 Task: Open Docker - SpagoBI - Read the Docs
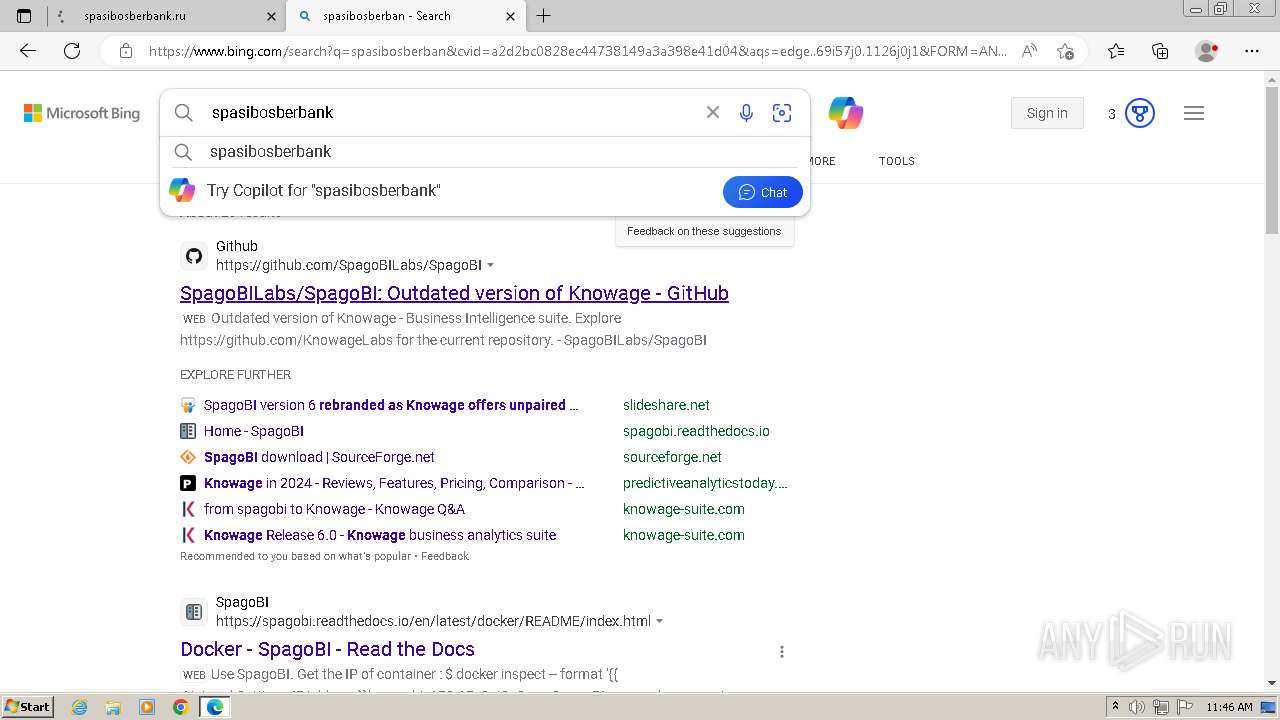(327, 649)
